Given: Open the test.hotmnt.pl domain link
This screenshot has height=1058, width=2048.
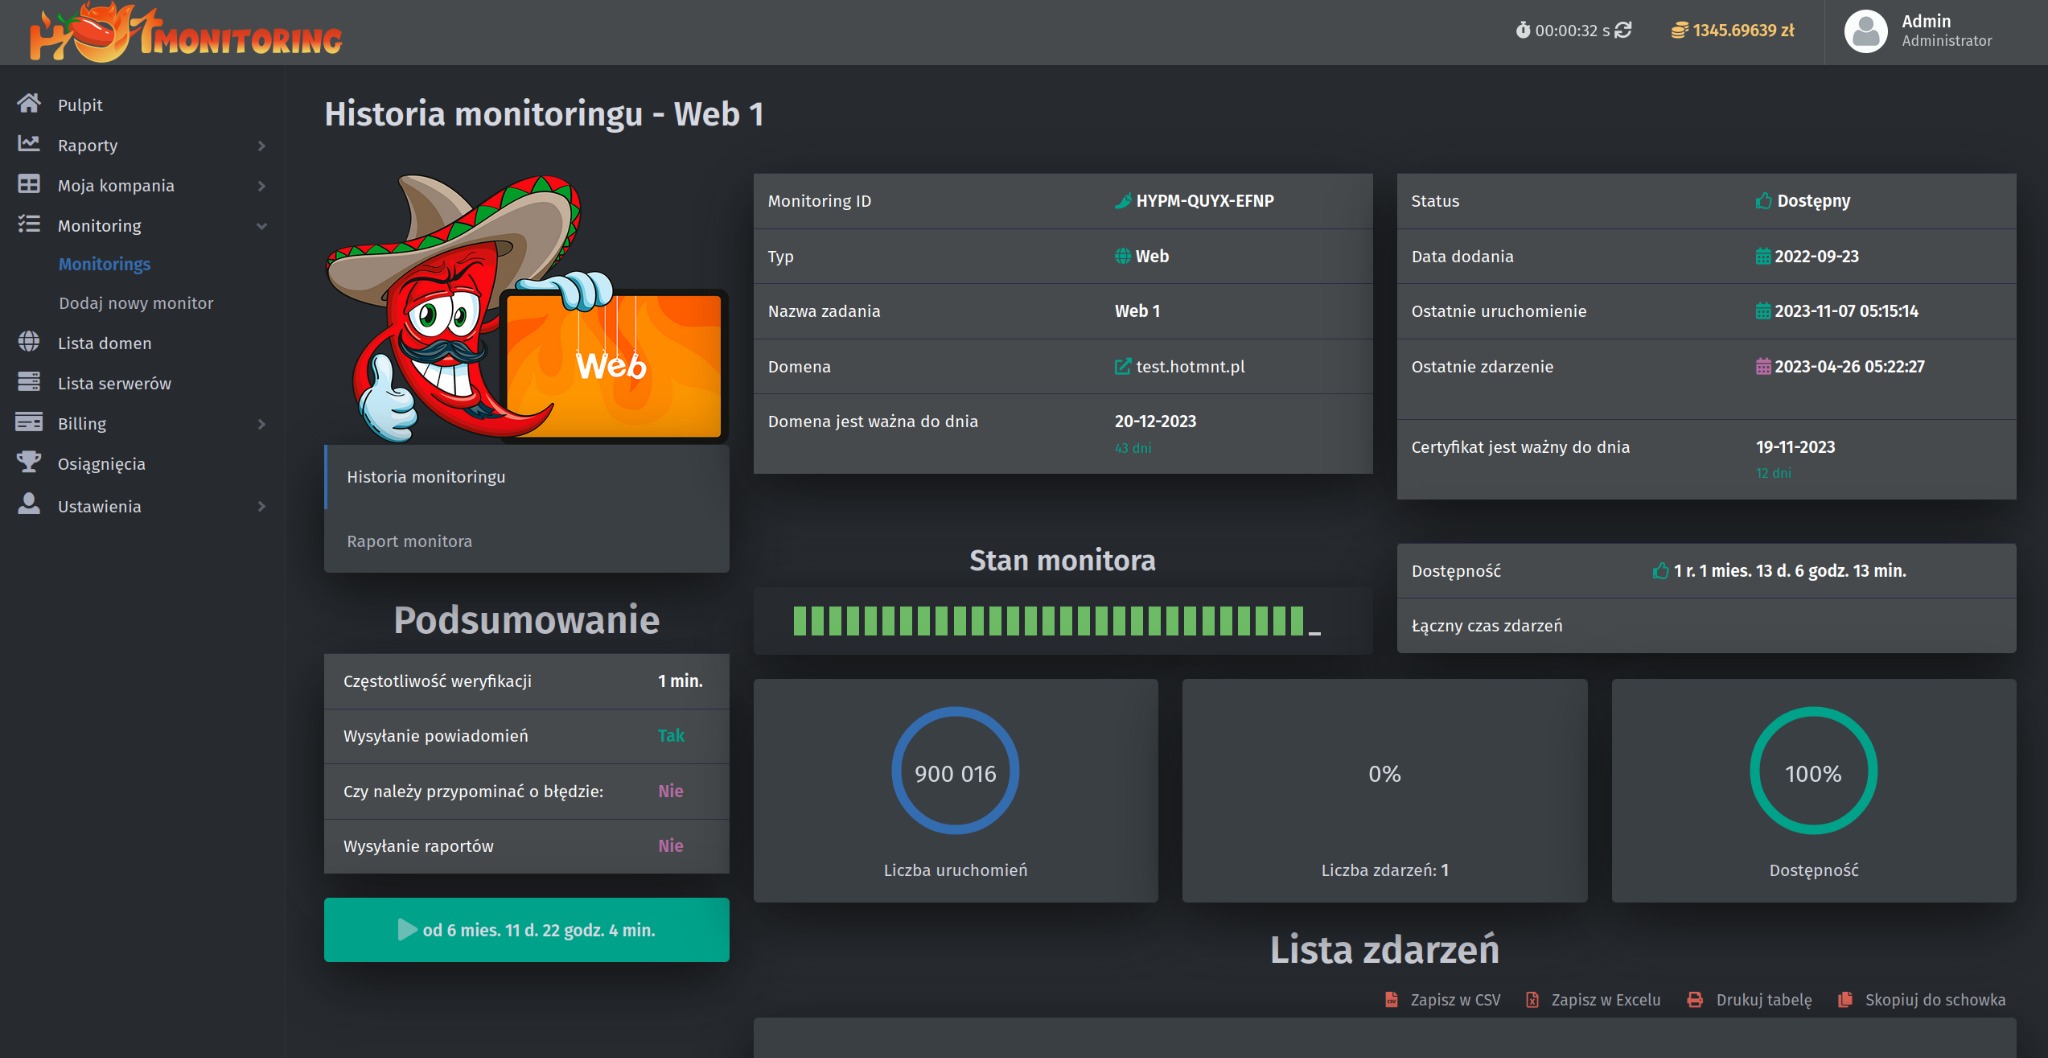Looking at the screenshot, I should 1190,366.
